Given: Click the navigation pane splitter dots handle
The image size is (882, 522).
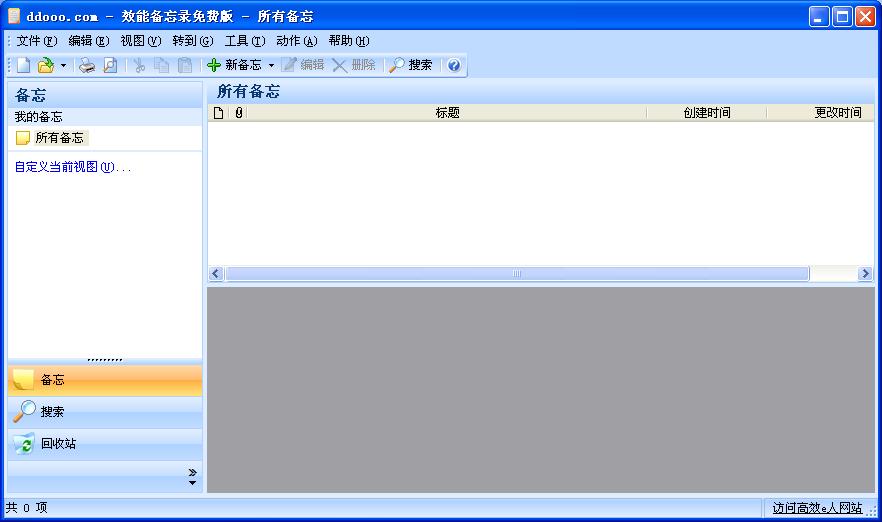Looking at the screenshot, I should [105, 360].
